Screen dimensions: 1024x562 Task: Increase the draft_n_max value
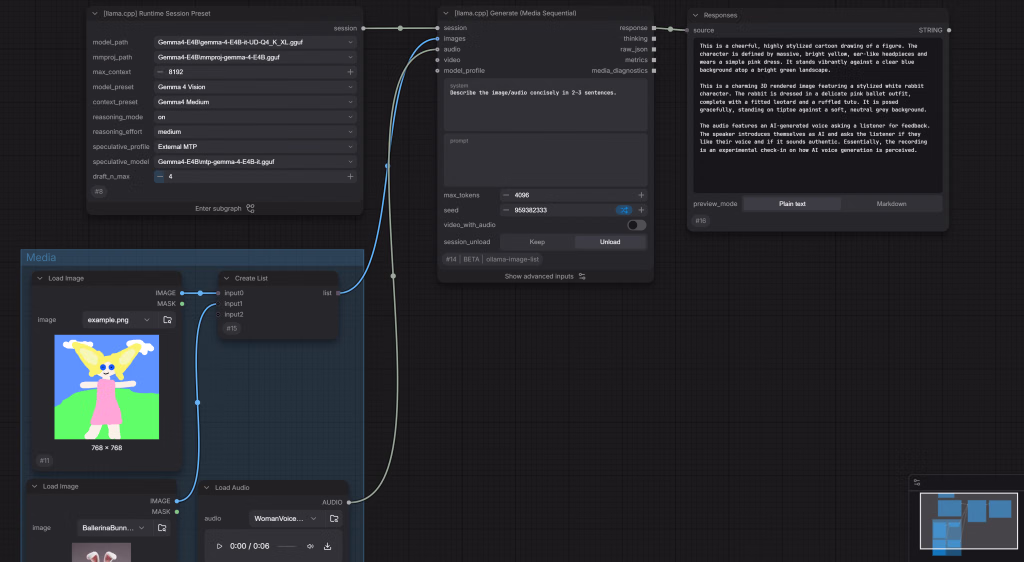pyautogui.click(x=350, y=177)
